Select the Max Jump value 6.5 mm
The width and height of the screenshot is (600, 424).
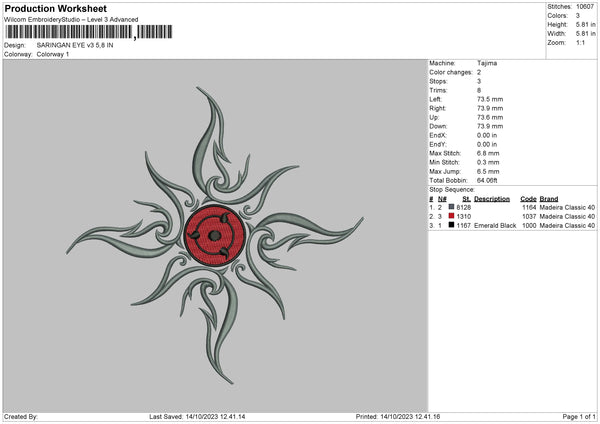tap(488, 171)
